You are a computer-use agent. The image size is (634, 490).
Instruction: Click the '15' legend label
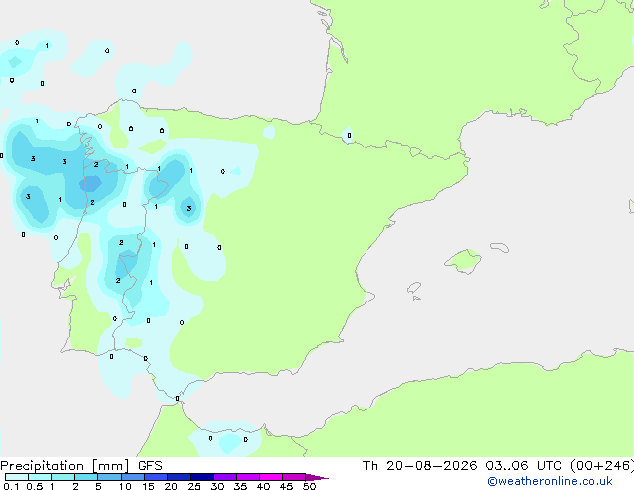point(148,486)
